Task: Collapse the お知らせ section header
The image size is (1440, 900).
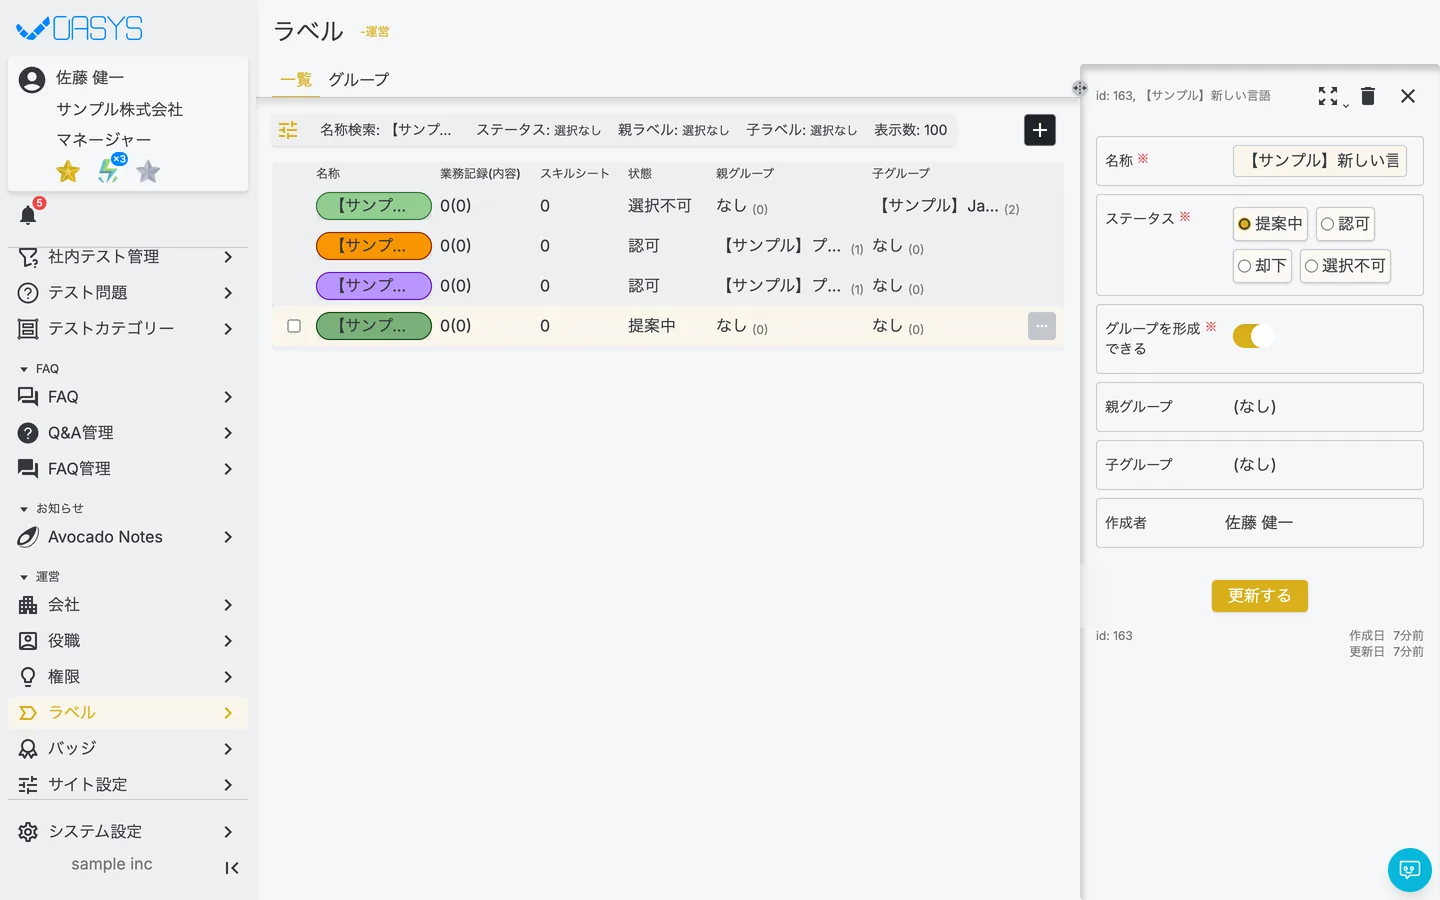Action: (x=52, y=509)
